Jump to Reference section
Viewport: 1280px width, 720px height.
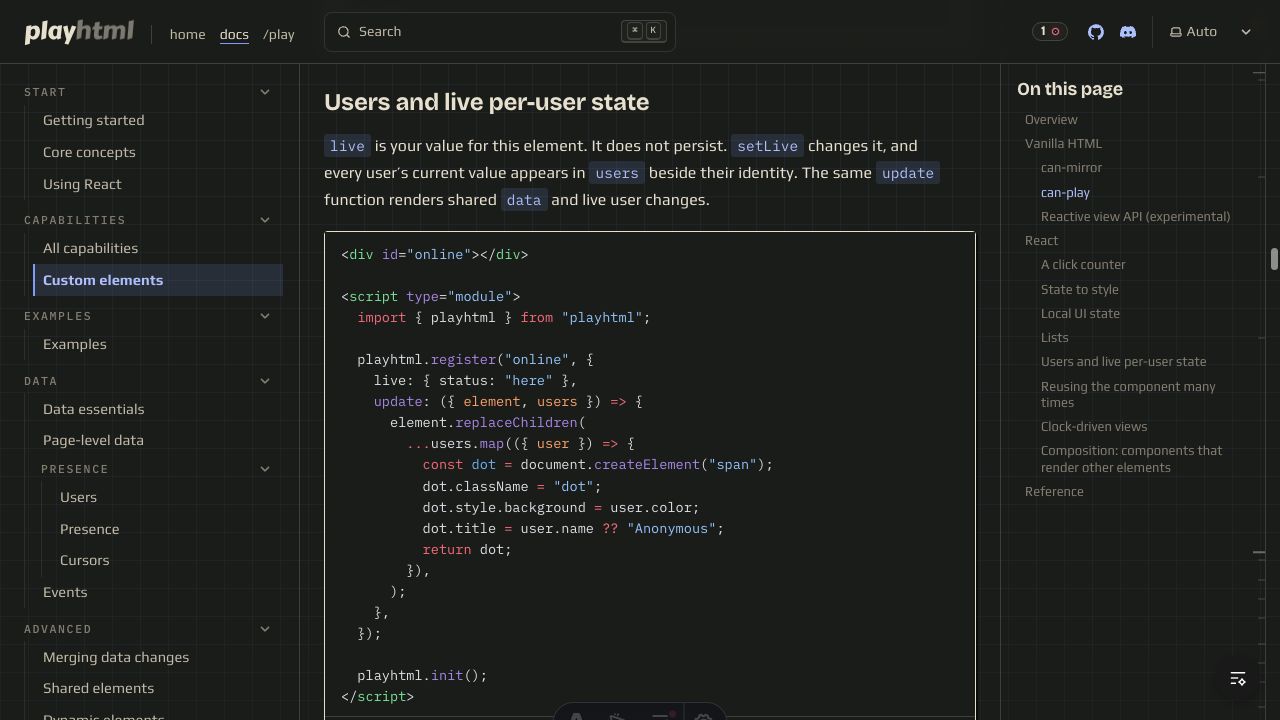pyautogui.click(x=1054, y=491)
